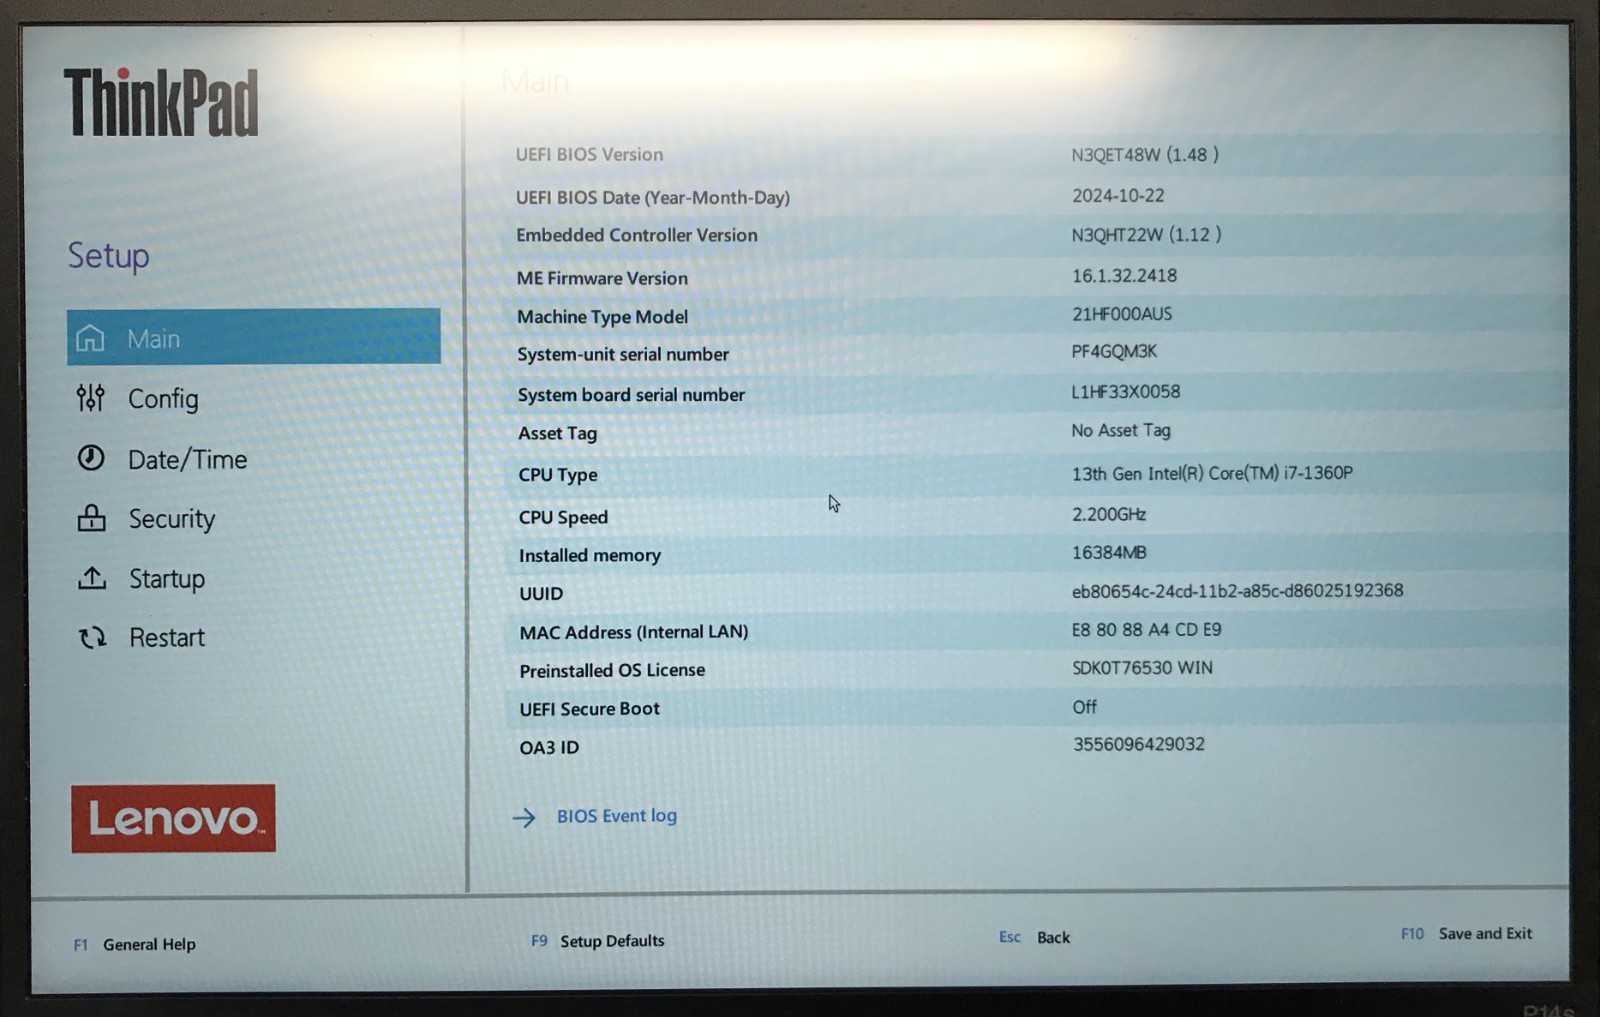1600x1017 pixels.
Task: Click the home icon beside Main
Action: pyautogui.click(x=90, y=338)
